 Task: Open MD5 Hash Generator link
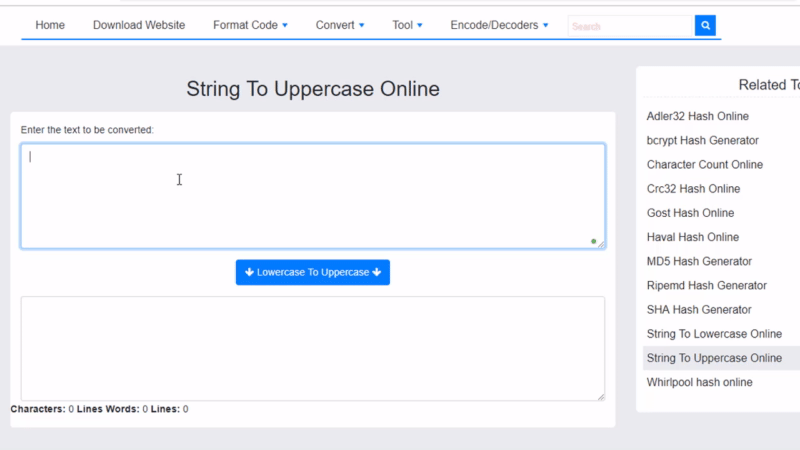699,261
